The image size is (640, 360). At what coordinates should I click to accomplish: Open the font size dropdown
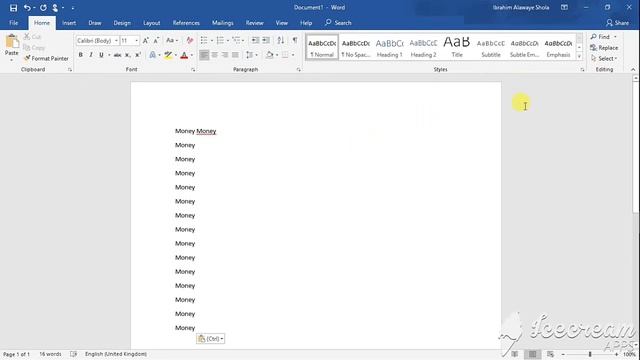(x=136, y=41)
